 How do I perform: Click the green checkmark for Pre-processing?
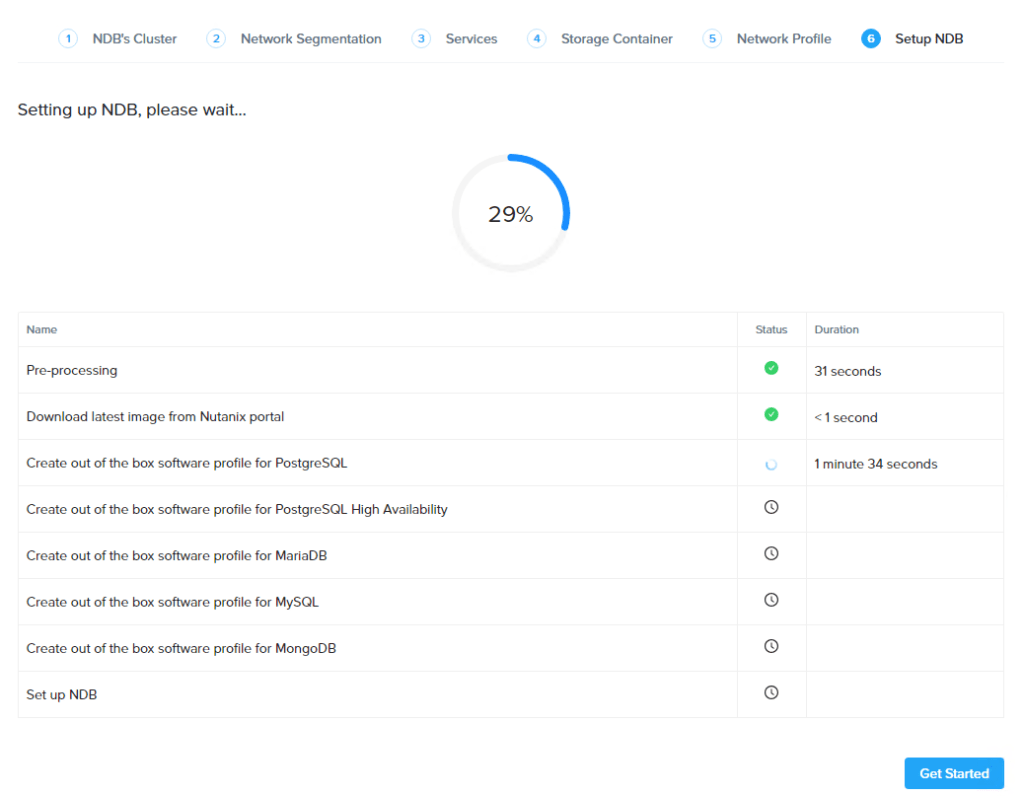pyautogui.click(x=771, y=368)
